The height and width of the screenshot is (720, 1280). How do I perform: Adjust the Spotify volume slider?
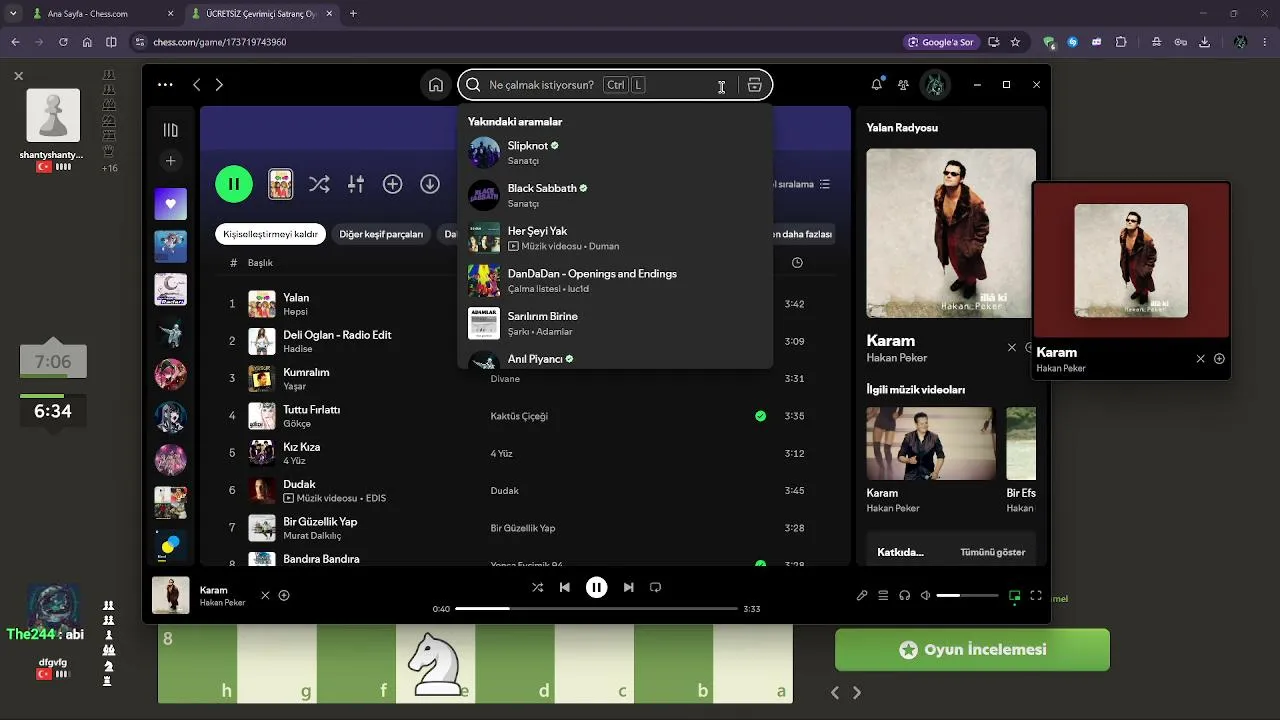967,596
